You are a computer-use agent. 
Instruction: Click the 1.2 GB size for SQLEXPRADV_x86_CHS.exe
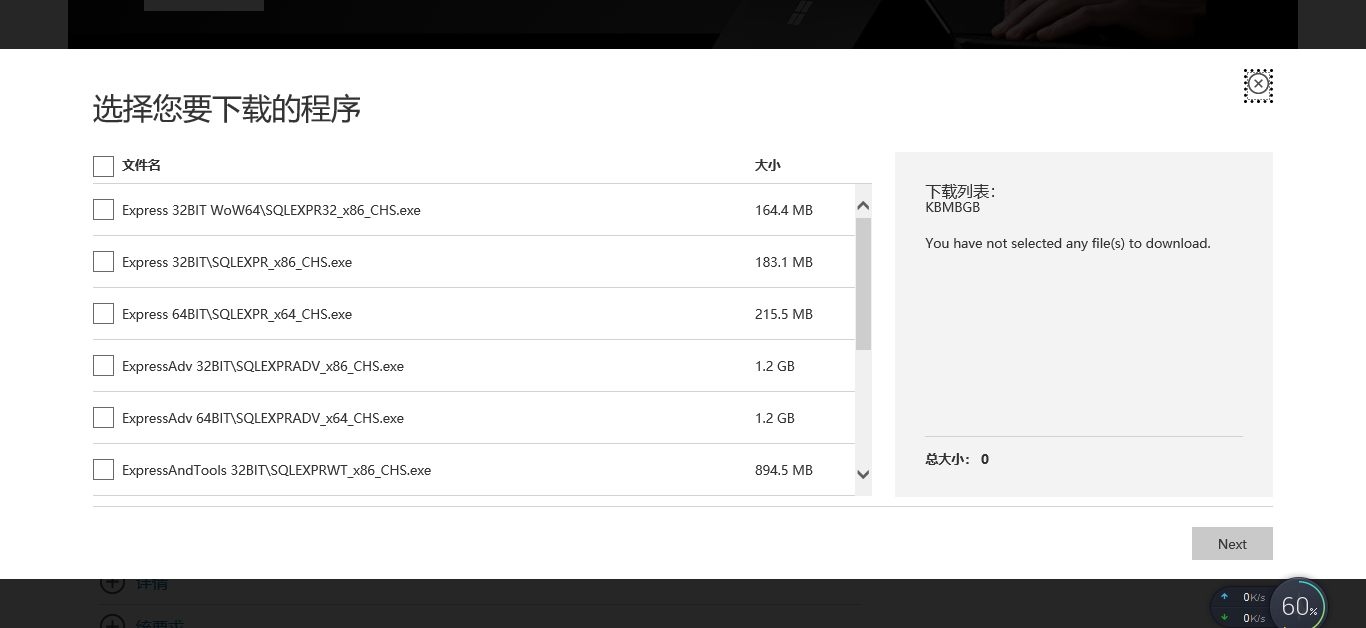coord(775,366)
